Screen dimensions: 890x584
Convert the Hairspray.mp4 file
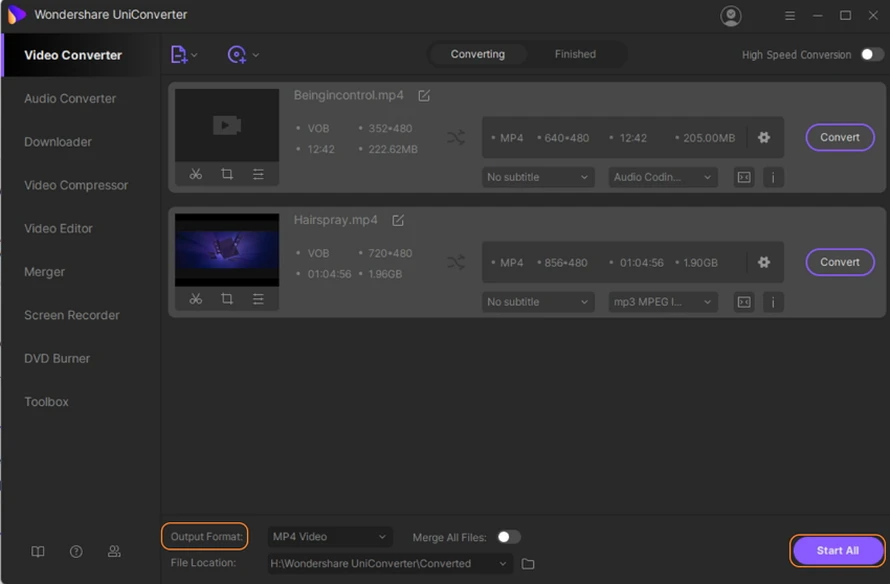click(839, 262)
